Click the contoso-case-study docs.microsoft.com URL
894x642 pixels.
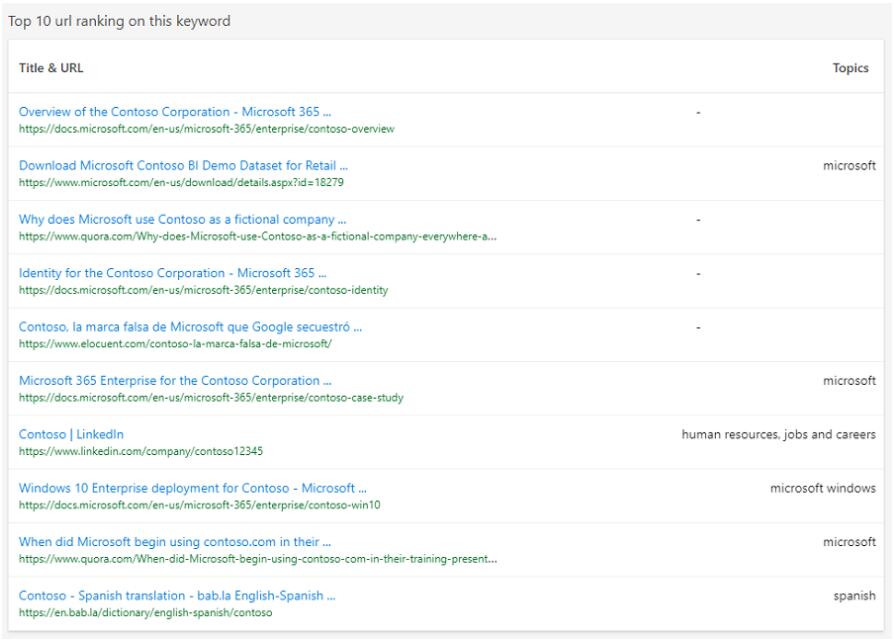211,397
